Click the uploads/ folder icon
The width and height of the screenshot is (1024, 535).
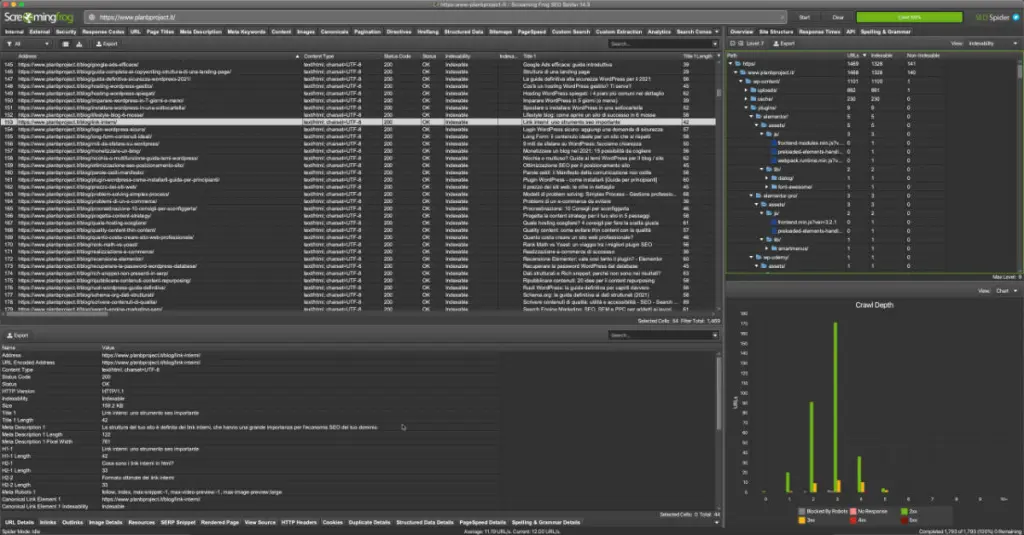pyautogui.click(x=753, y=90)
